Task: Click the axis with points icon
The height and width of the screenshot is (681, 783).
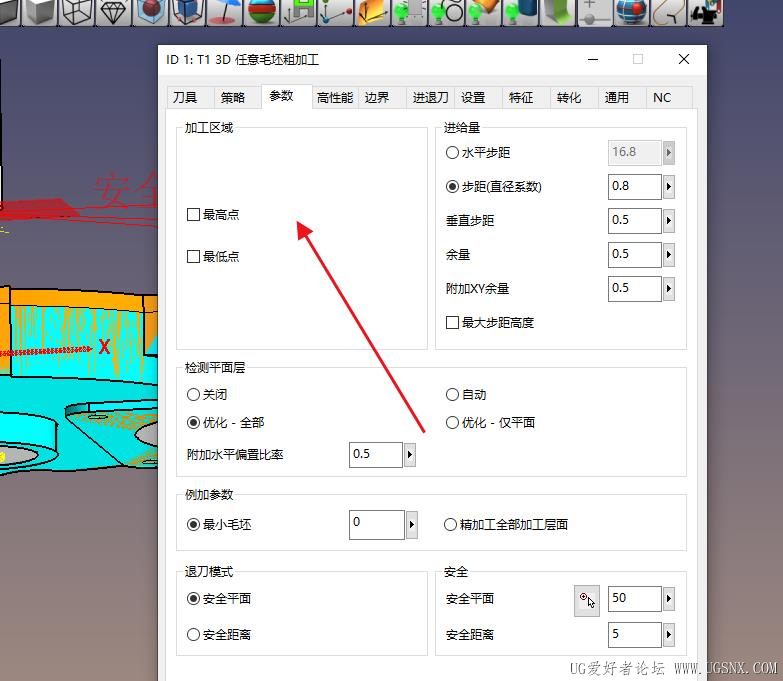Action: click(335, 11)
